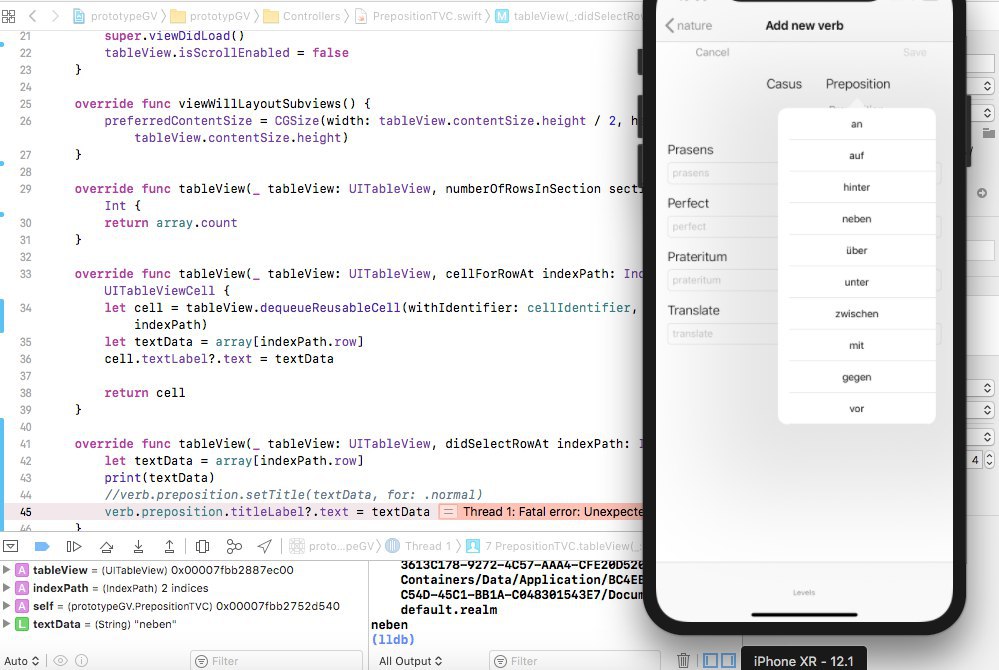Image resolution: width=999 pixels, height=670 pixels.
Task: Select the Controllers folder breadcrumb
Action: click(x=302, y=16)
